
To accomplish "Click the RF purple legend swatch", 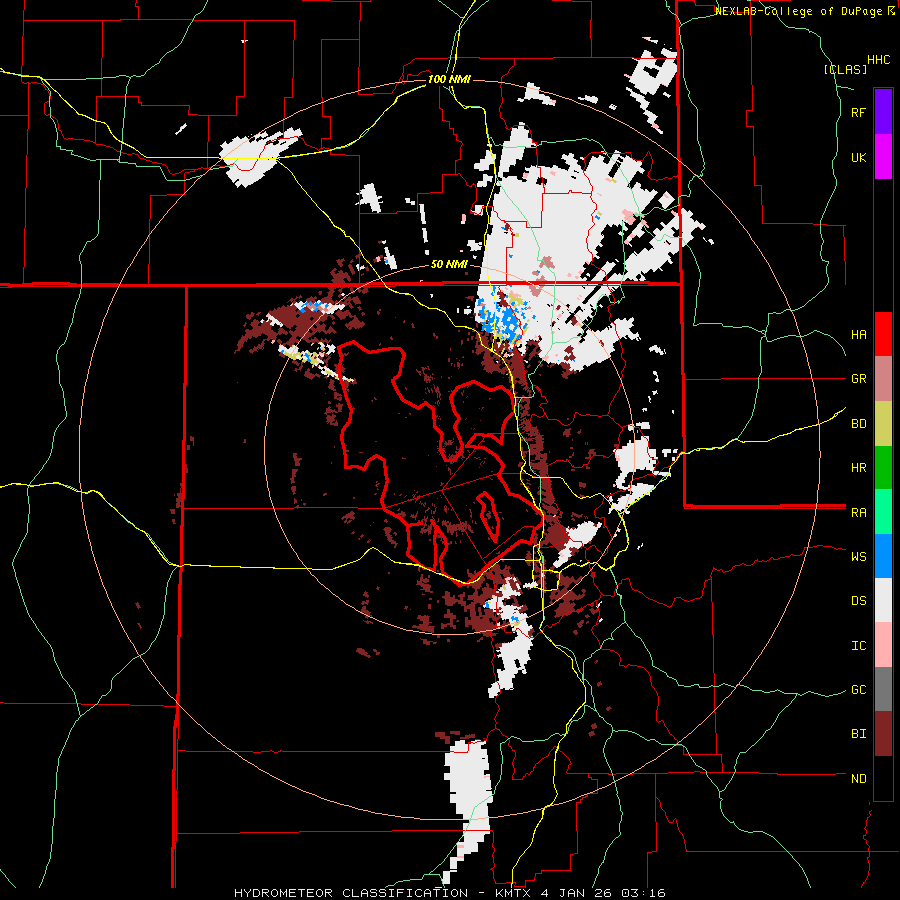I will click(883, 112).
